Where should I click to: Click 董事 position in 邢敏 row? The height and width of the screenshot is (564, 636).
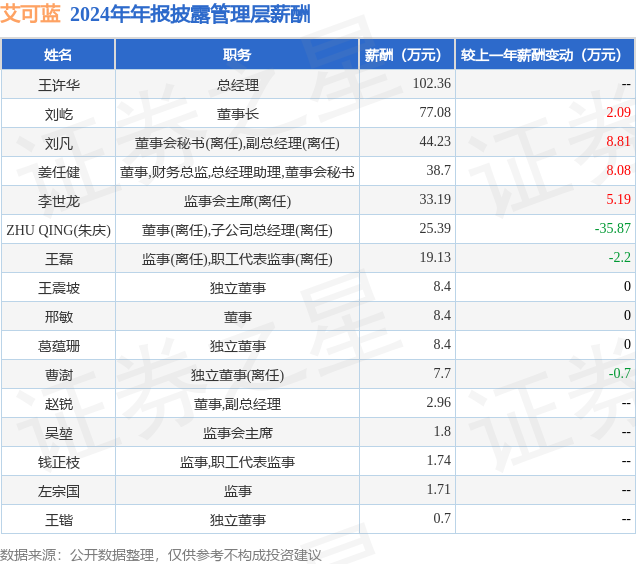click(x=238, y=317)
